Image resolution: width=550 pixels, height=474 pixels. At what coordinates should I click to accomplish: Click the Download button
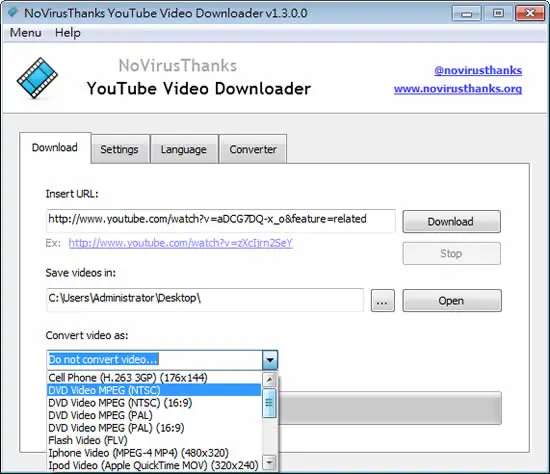pos(451,222)
